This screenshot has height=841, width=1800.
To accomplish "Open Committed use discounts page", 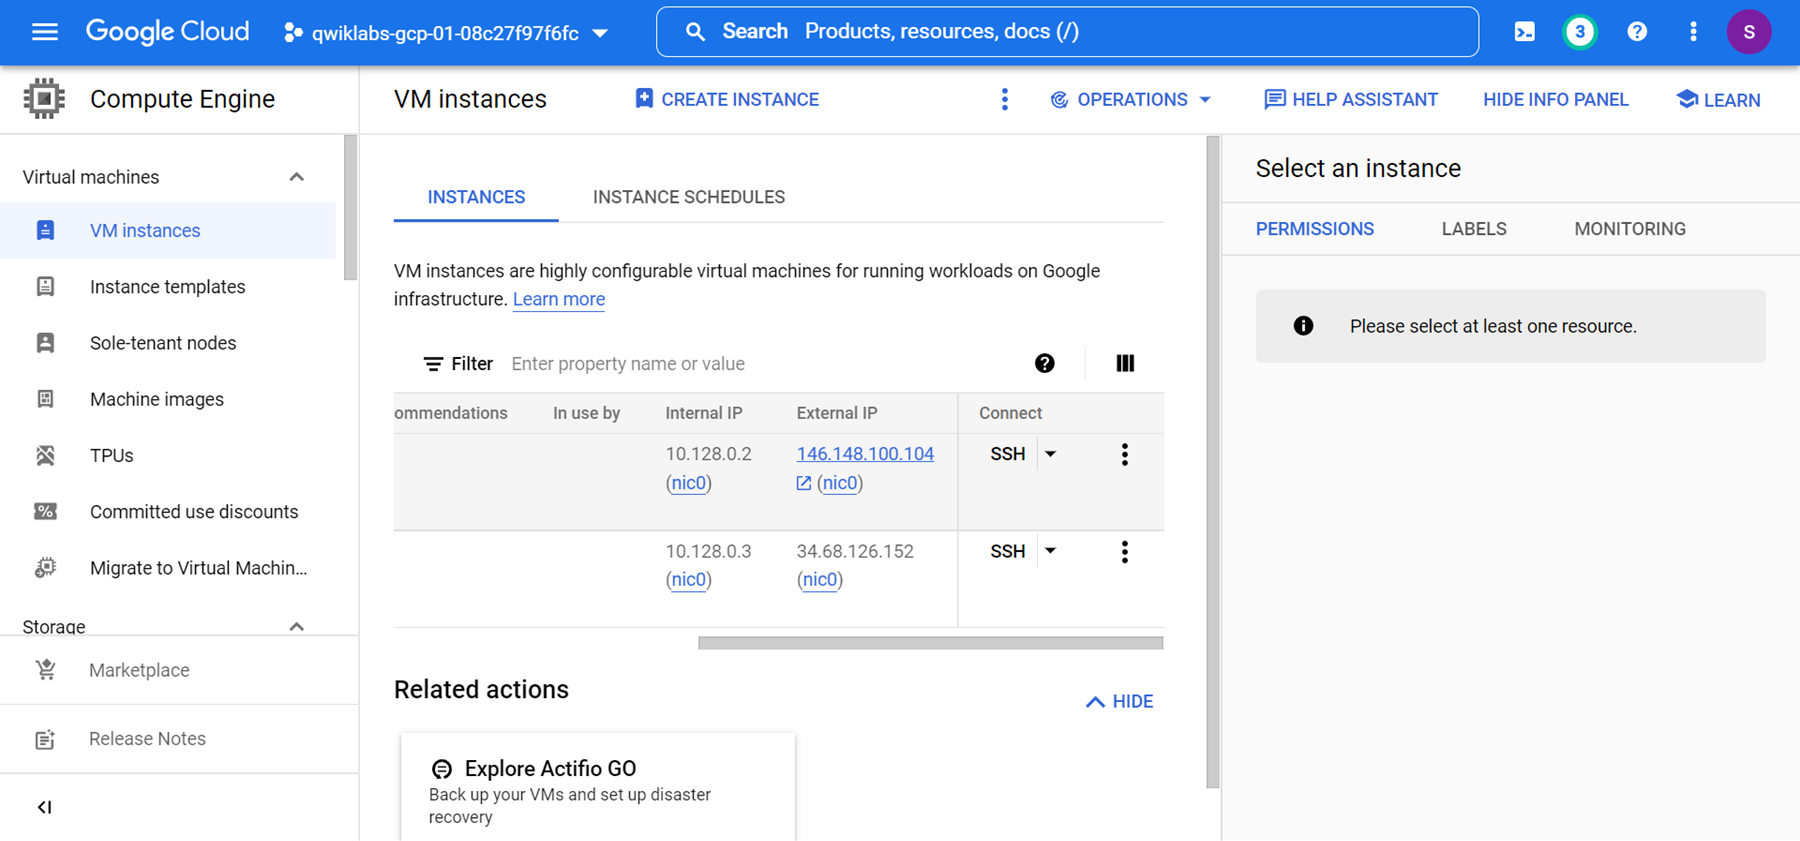I will point(194,512).
